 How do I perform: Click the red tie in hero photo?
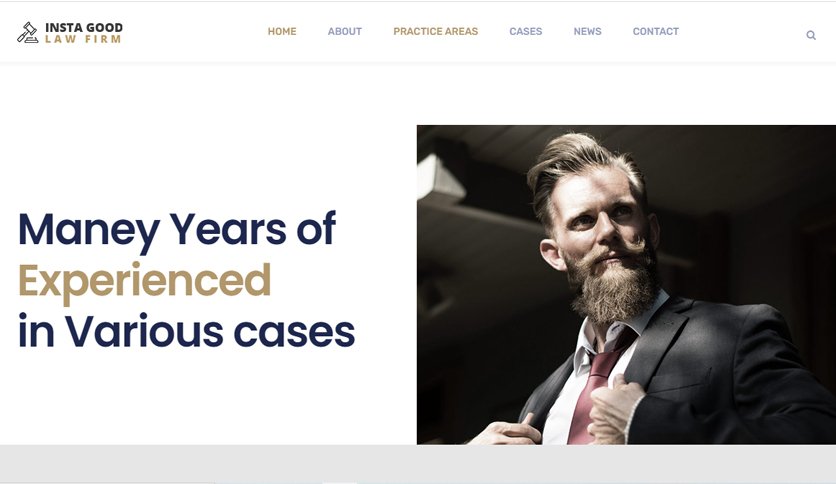point(597,384)
